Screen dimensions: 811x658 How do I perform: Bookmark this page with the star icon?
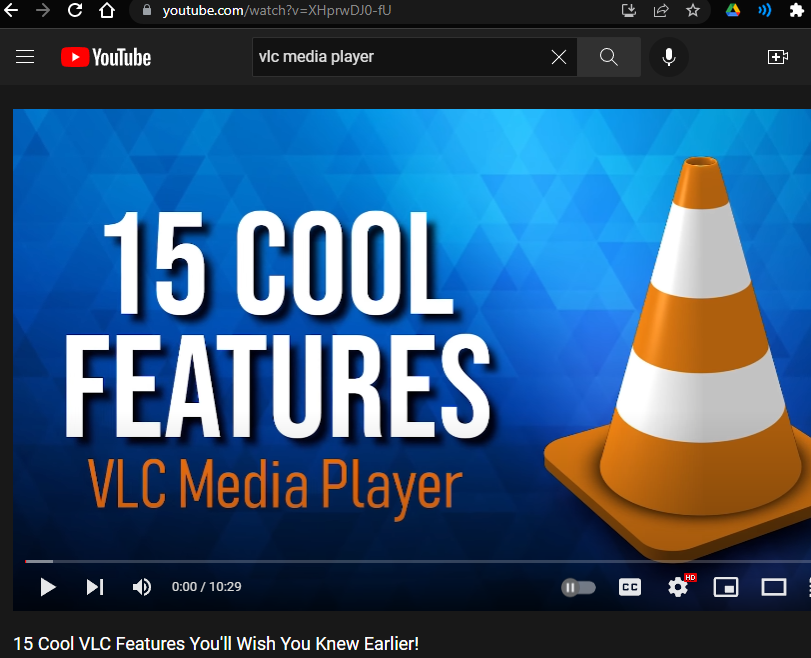click(x=693, y=10)
